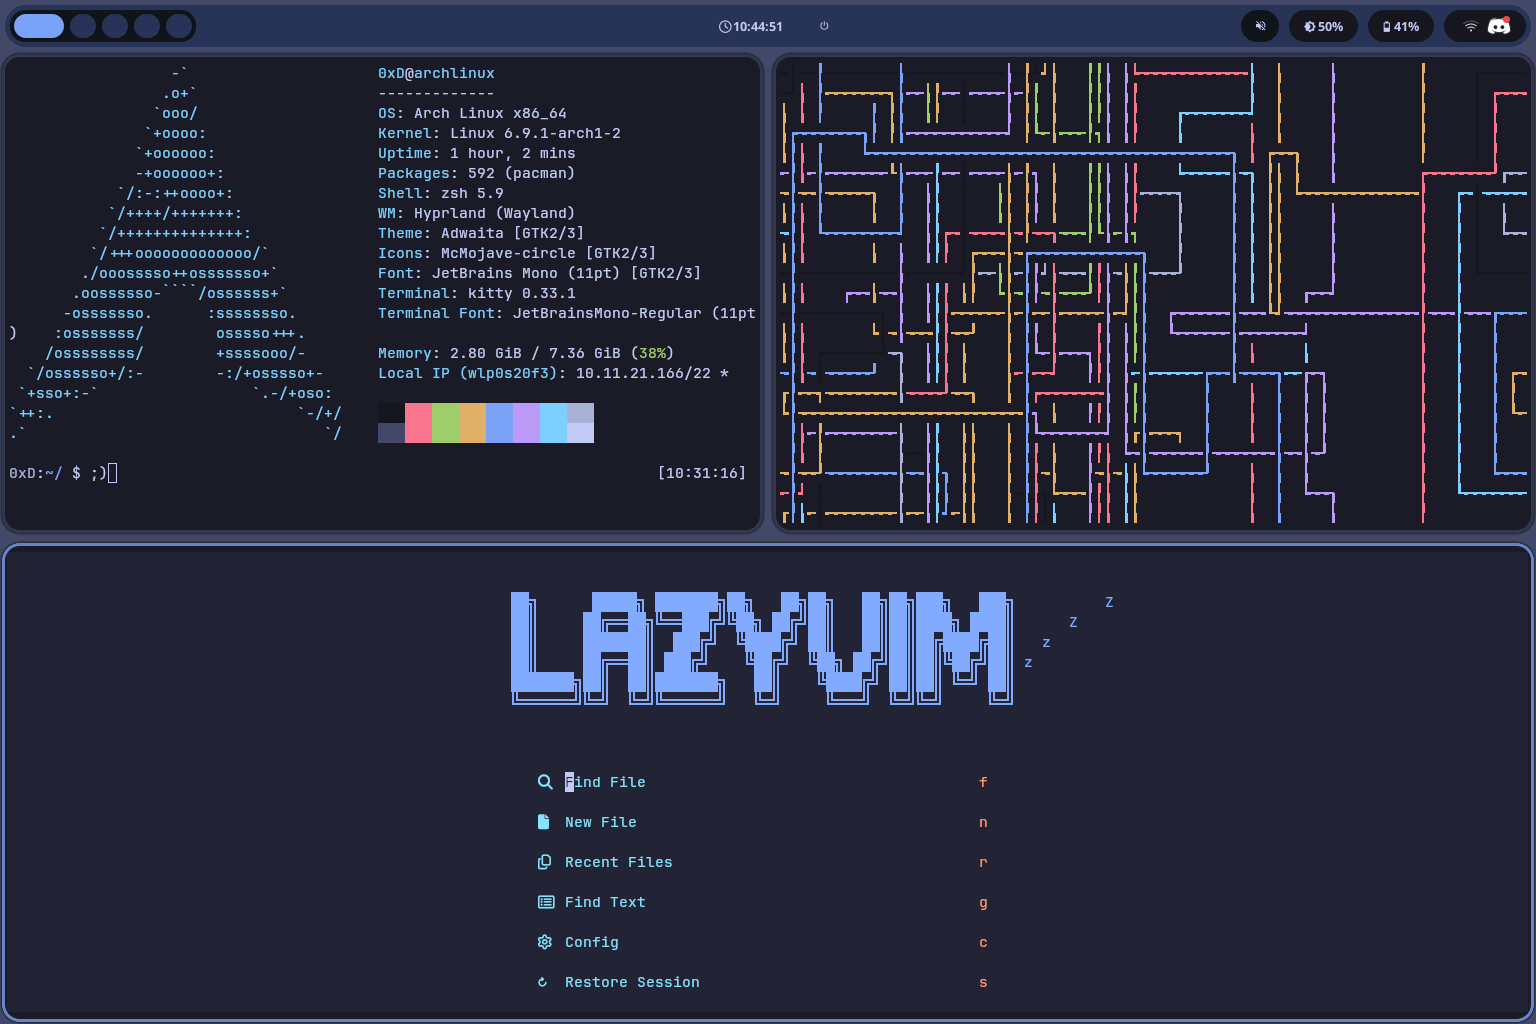Switch to the last workspace dot
The width and height of the screenshot is (1536, 1024).
179,26
